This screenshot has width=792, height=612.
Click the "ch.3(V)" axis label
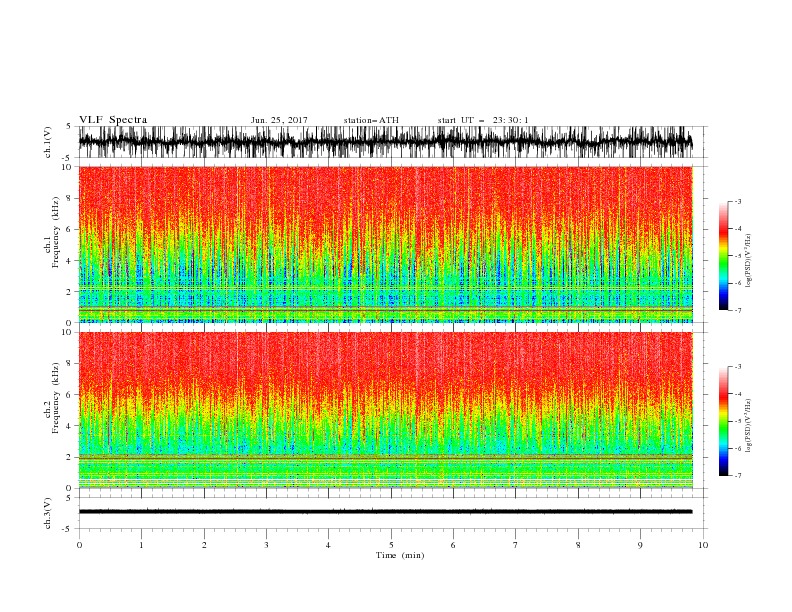48,513
